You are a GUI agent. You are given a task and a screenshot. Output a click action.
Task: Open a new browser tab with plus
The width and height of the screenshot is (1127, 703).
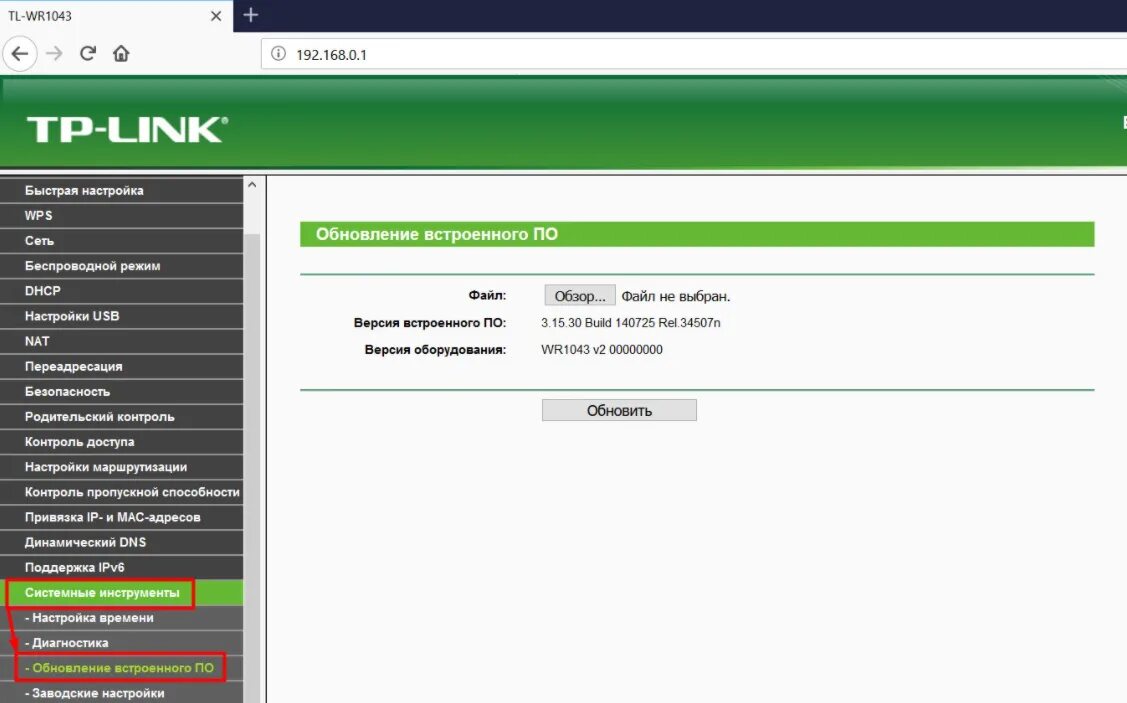[250, 15]
